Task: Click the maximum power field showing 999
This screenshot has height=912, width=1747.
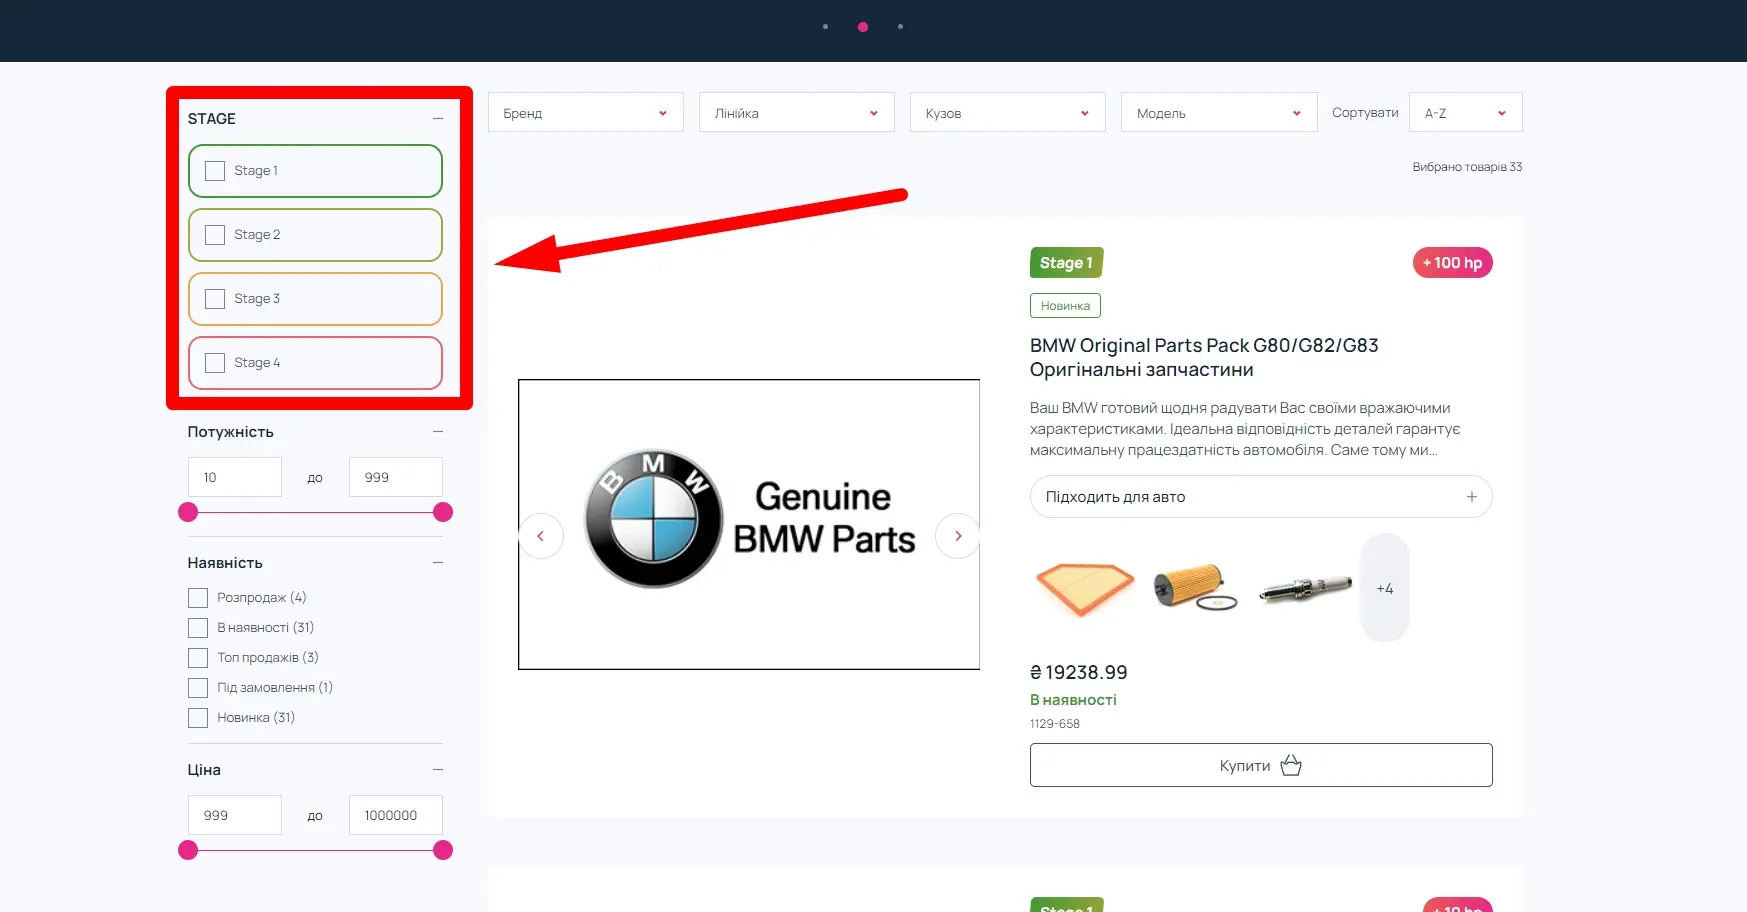Action: coord(396,477)
